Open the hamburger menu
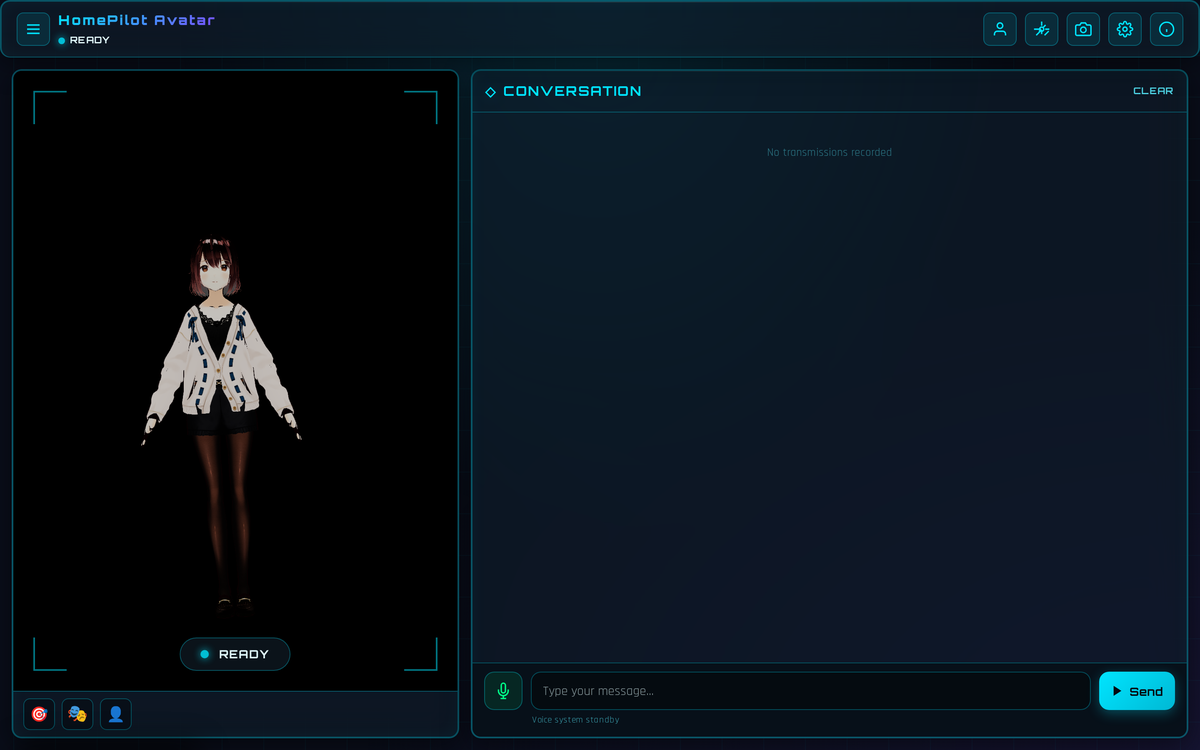The image size is (1200, 750). point(33,29)
